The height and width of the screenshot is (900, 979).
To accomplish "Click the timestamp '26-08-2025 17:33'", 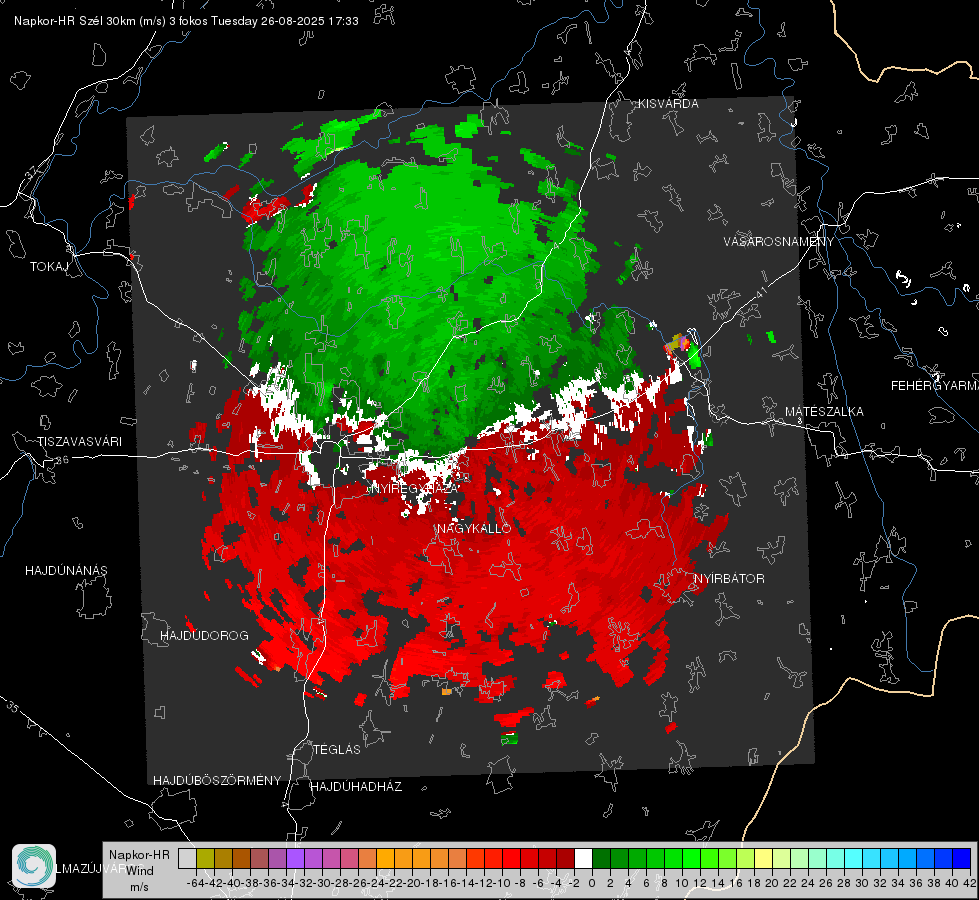I will (310, 21).
